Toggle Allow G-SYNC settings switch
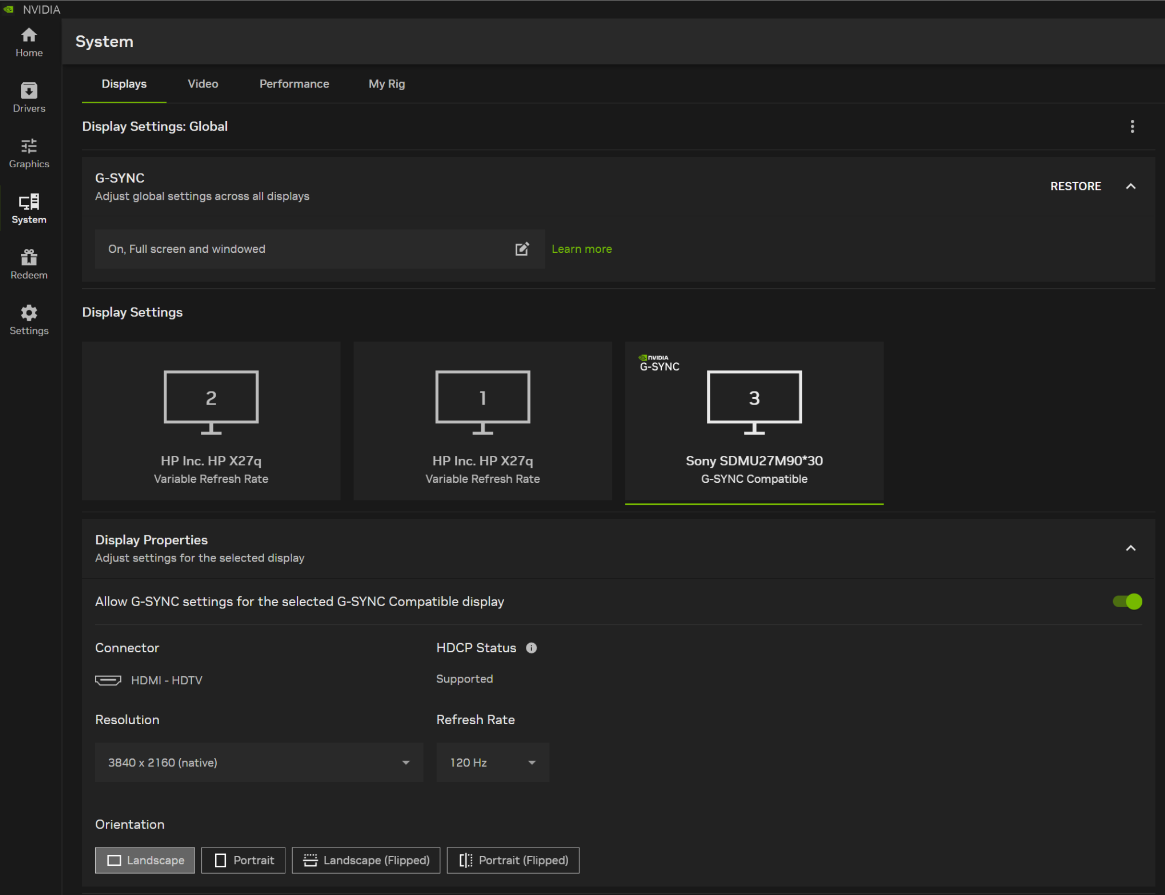 [1126, 602]
